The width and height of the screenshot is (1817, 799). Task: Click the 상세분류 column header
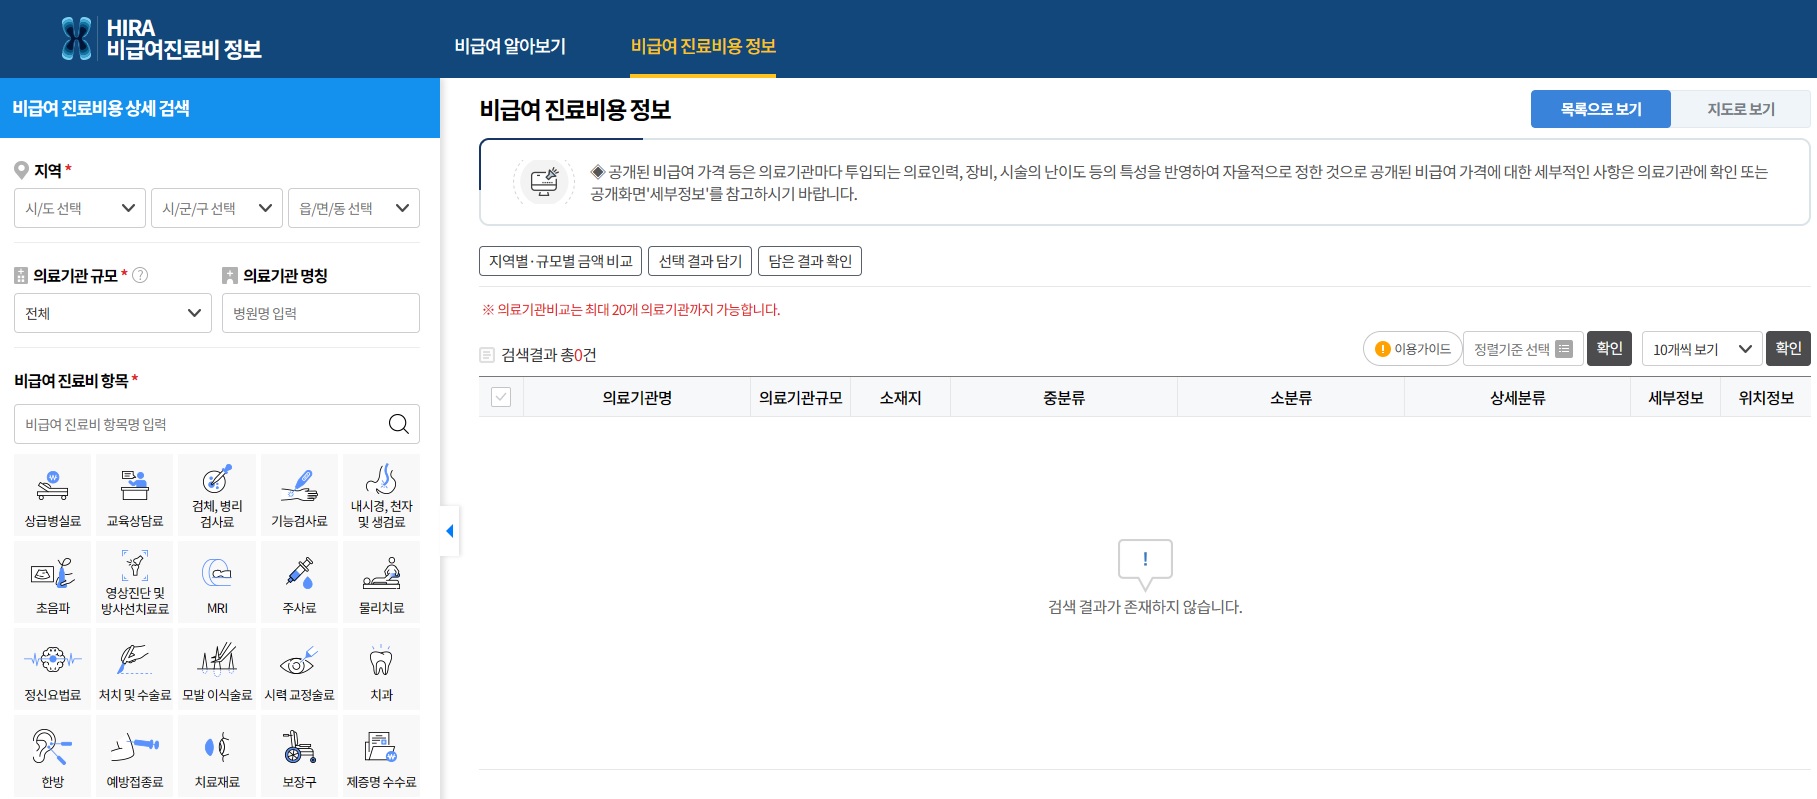1517,397
